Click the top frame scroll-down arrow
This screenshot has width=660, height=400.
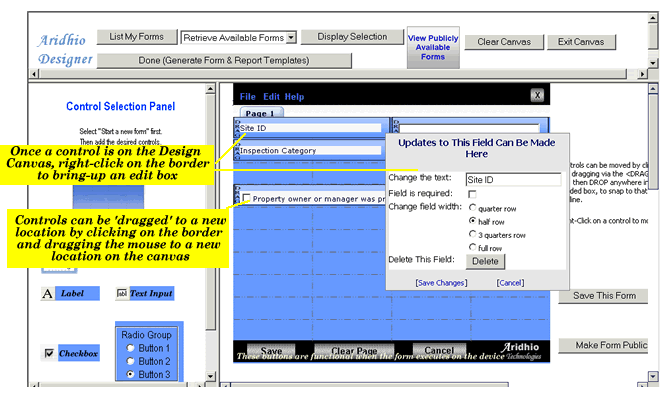coord(653,63)
